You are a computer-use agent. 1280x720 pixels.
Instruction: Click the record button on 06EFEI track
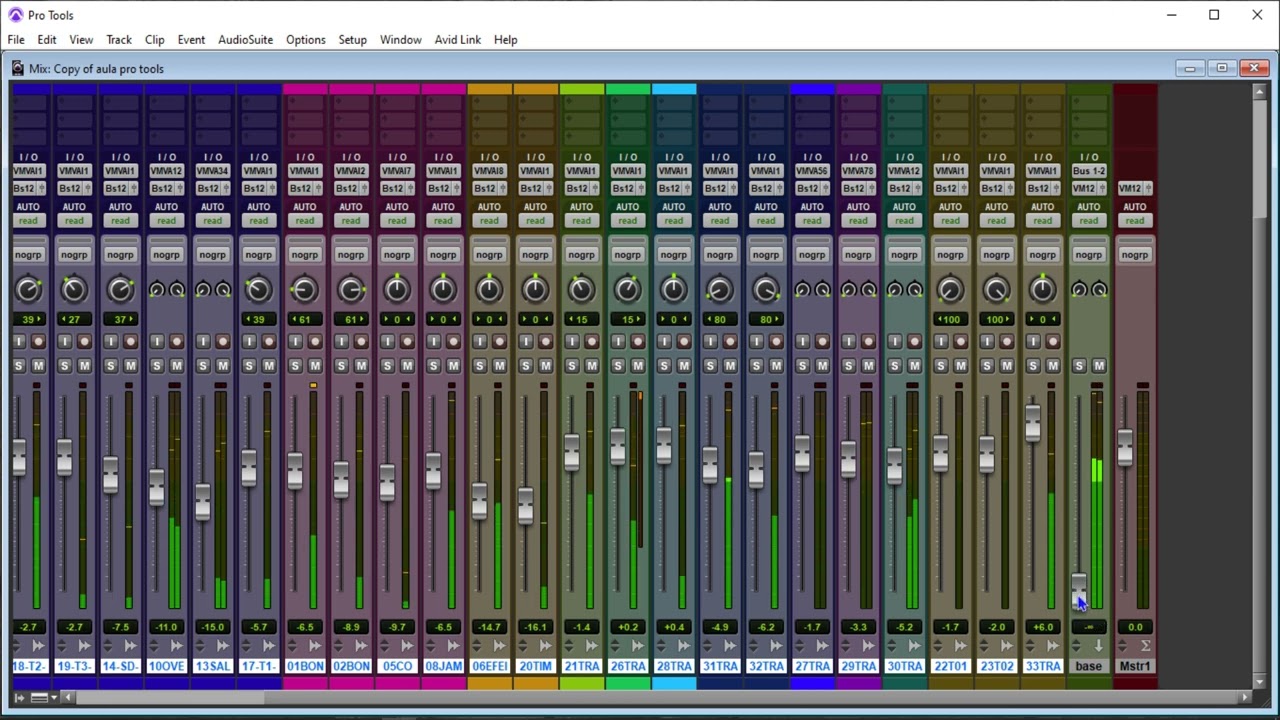click(x=499, y=342)
